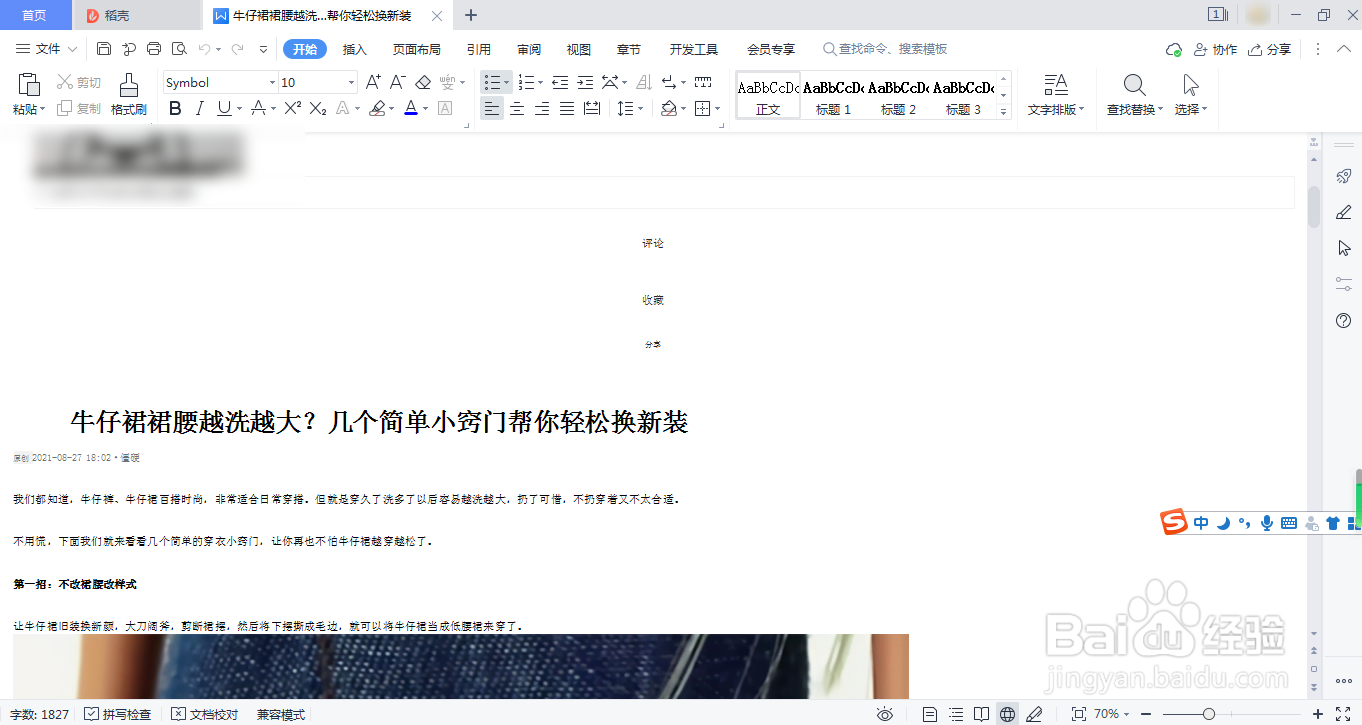
Task: Switch to Web layout view globe icon
Action: coord(1008,714)
